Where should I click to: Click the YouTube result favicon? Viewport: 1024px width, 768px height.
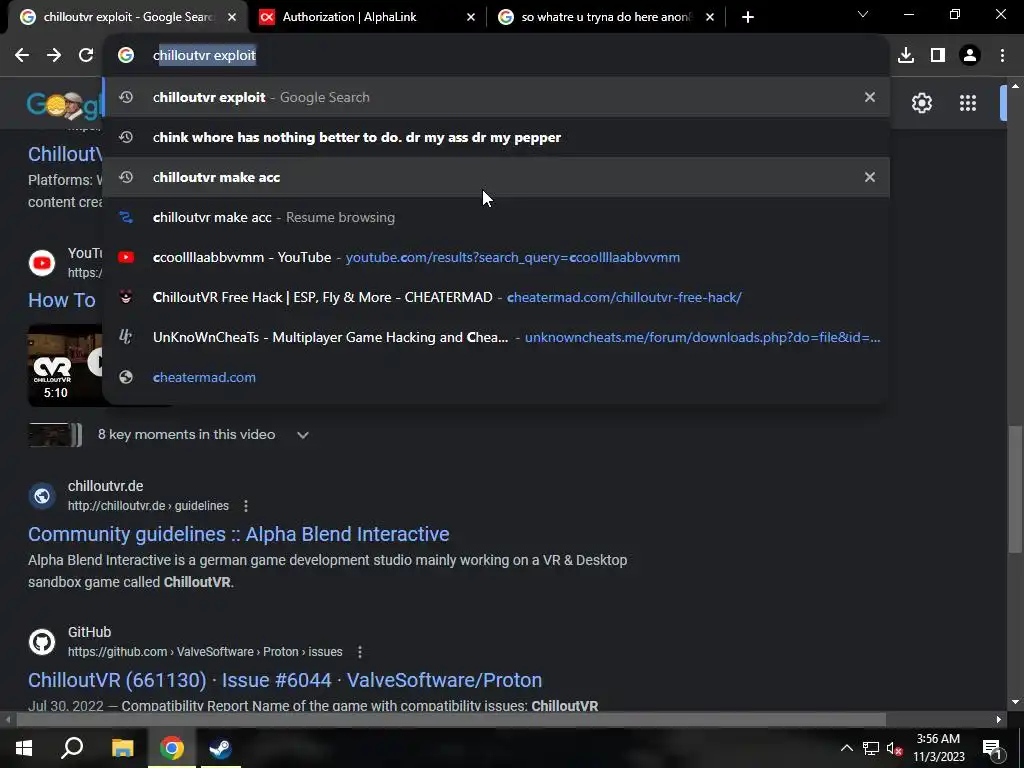pos(42,263)
